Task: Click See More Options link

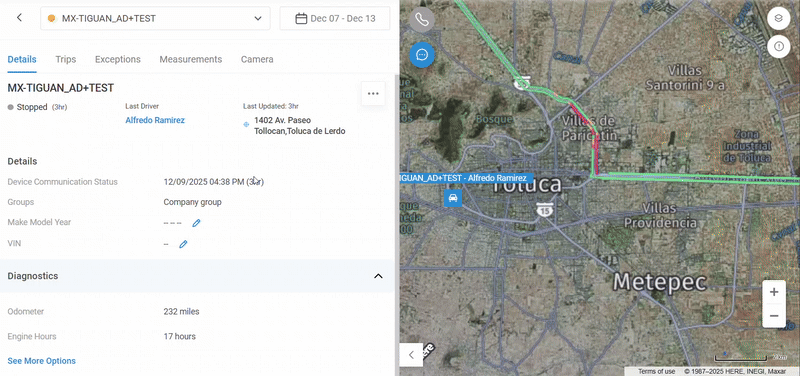Action: tap(41, 361)
